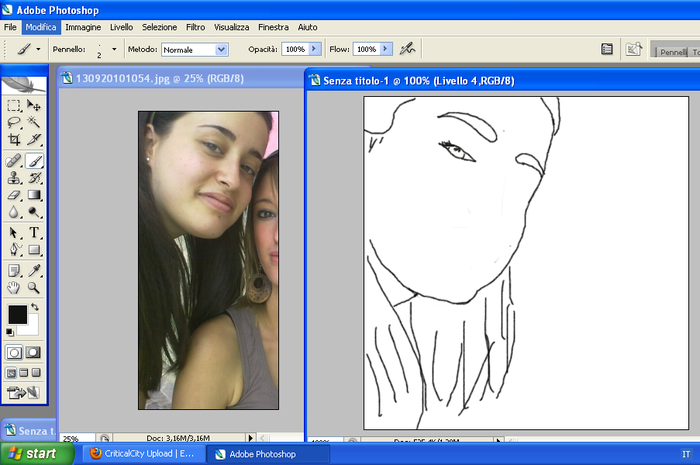Select the Clone Stamp tool
Screen dimensions: 700x465
pyautogui.click(x=14, y=178)
